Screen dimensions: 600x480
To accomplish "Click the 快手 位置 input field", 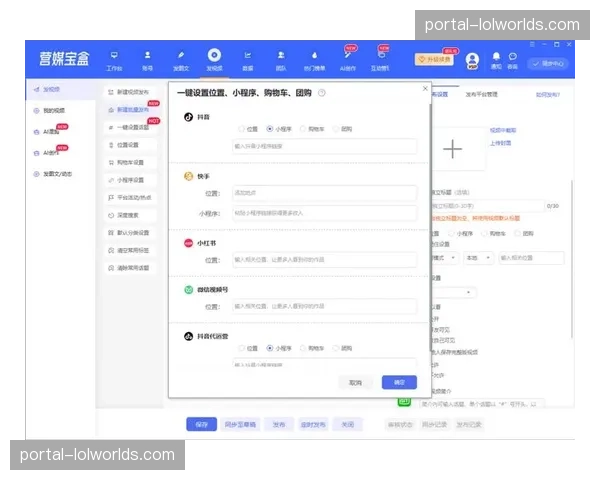I will (x=324, y=193).
